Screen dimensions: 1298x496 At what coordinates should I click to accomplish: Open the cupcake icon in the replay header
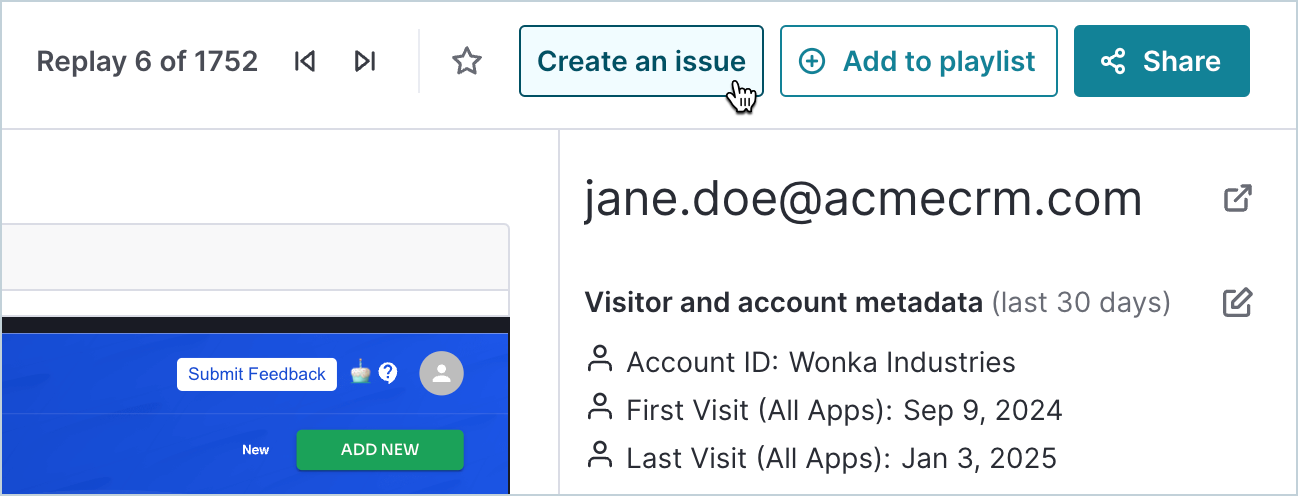(x=360, y=373)
